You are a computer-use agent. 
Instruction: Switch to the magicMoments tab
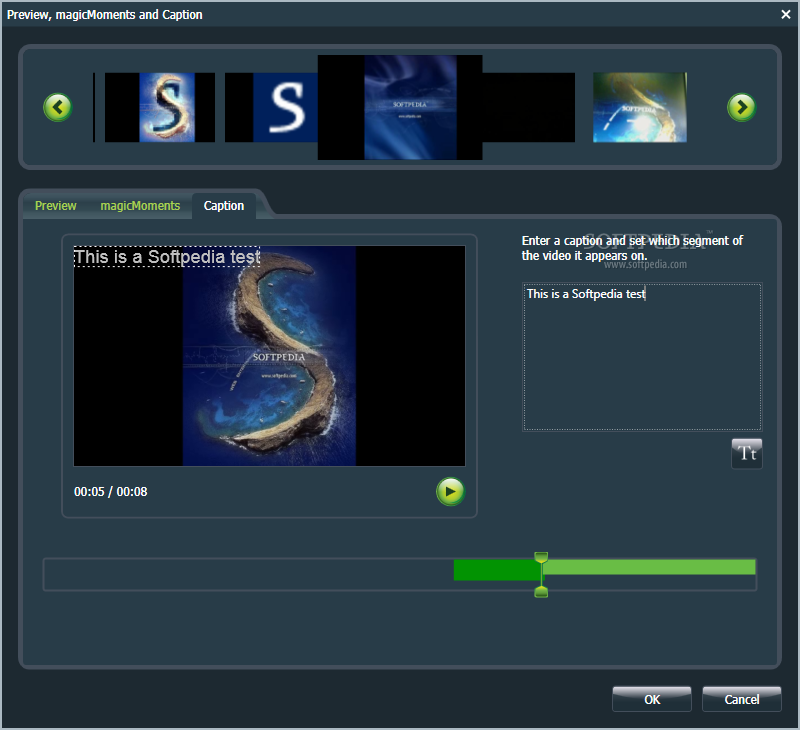140,206
